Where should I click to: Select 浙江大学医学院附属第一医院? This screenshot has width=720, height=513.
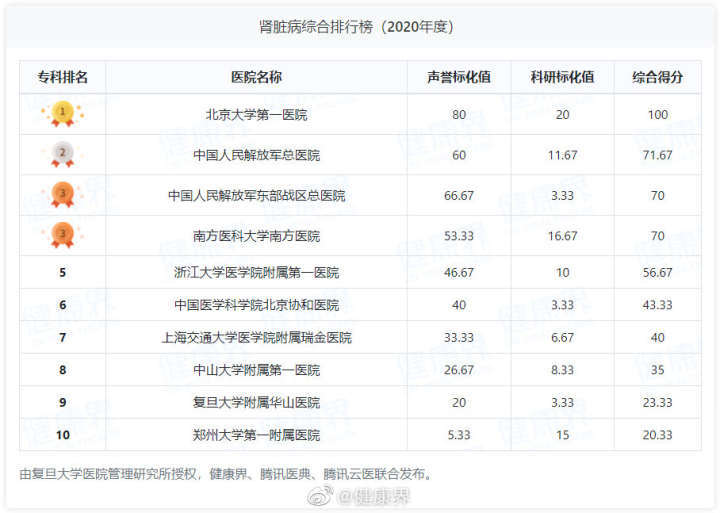click(256, 273)
